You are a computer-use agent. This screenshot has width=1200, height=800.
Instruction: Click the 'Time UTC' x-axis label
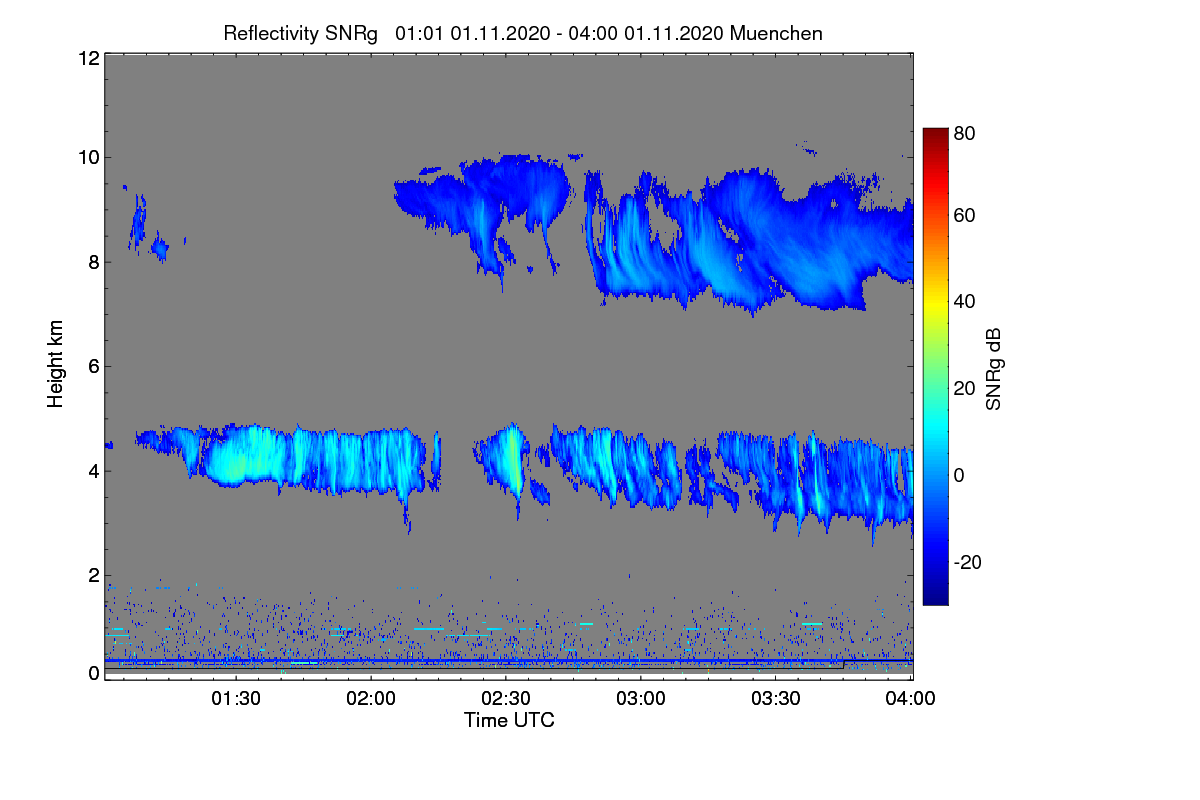tap(509, 720)
